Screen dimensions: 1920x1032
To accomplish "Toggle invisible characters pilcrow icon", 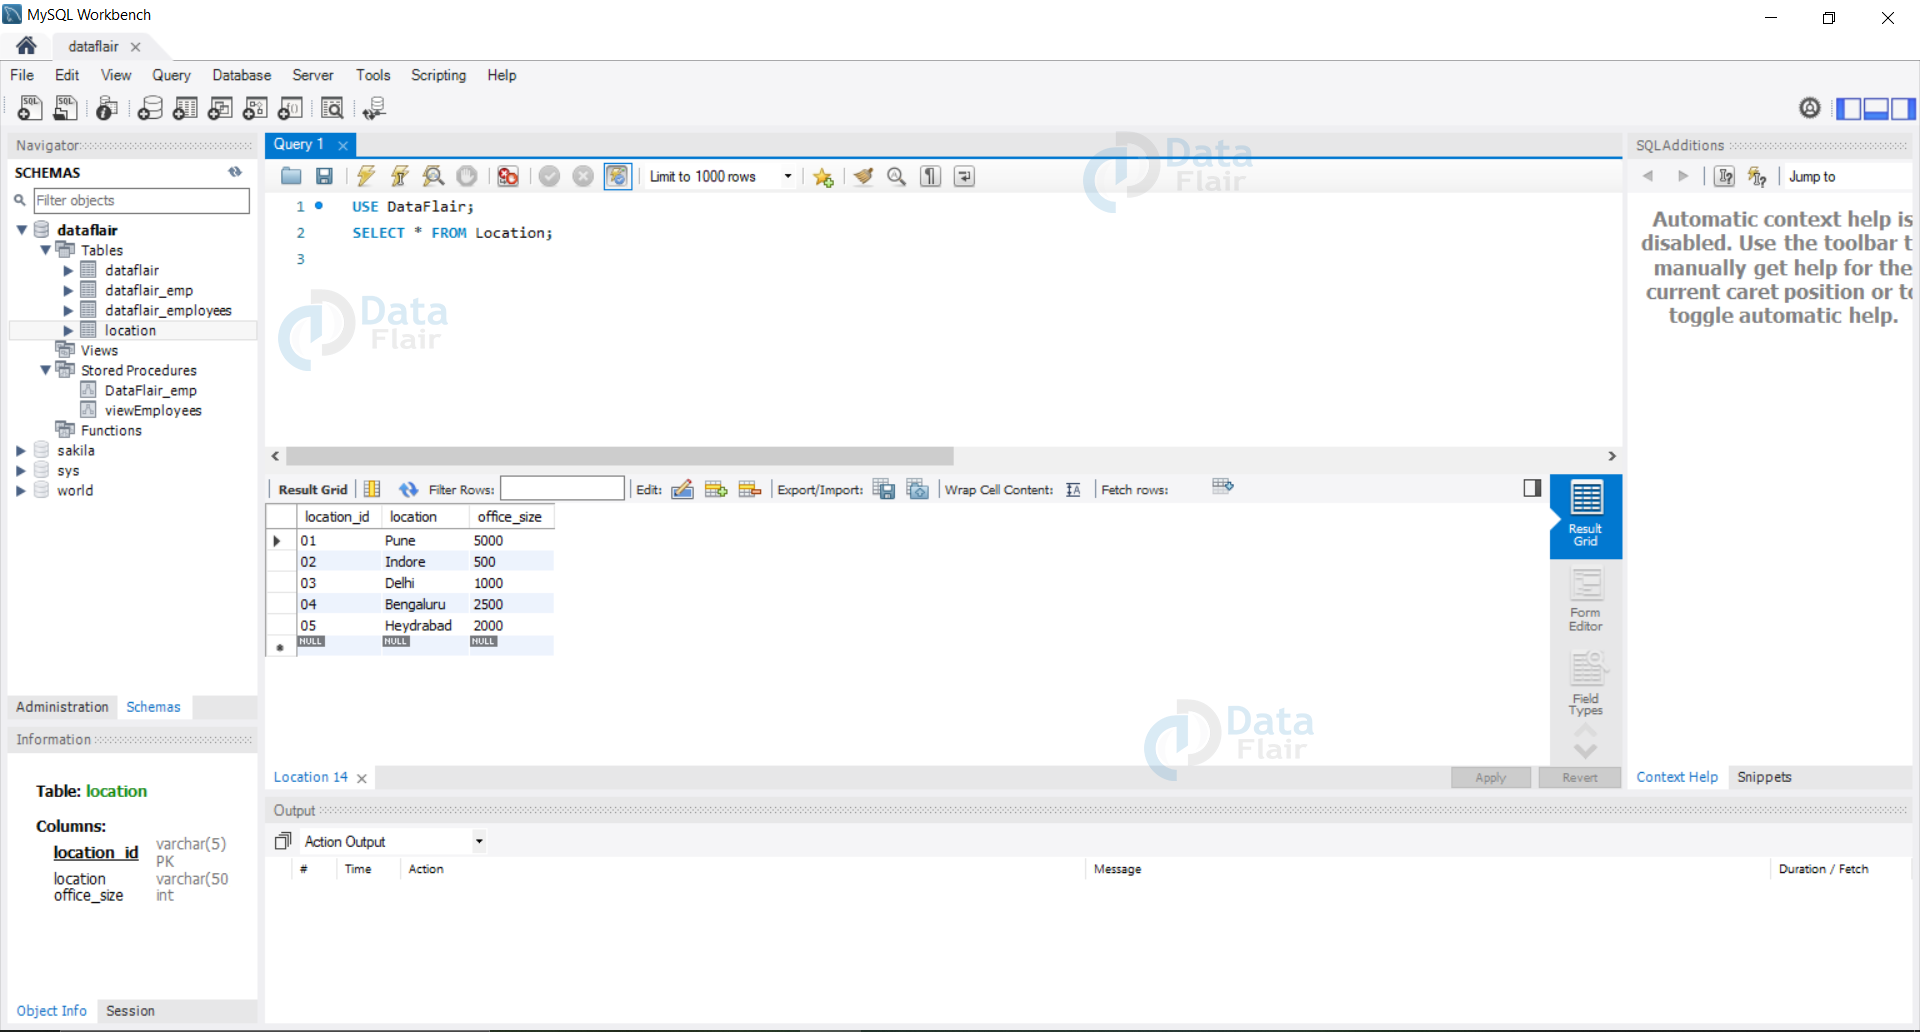I will 931,176.
